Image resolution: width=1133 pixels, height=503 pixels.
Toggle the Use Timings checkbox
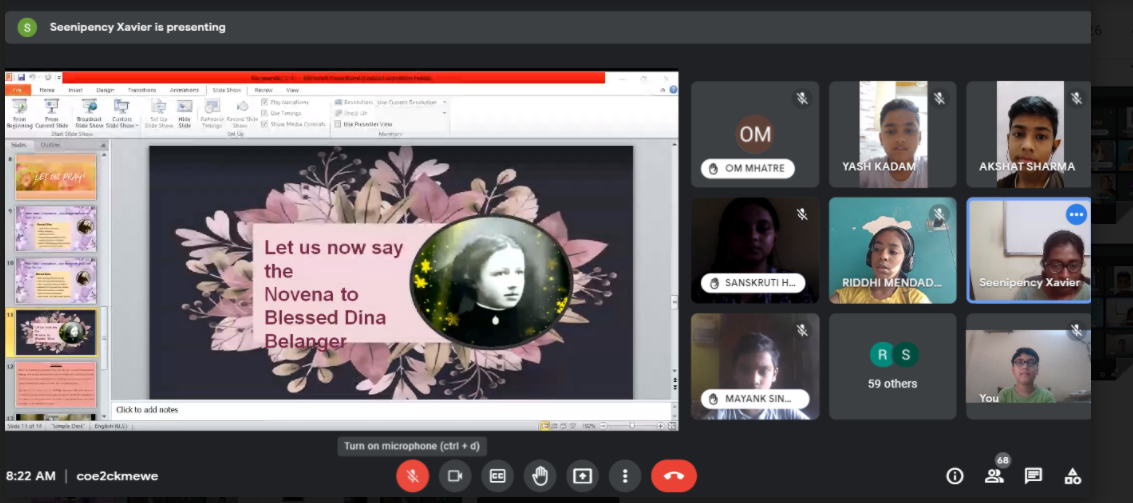pyautogui.click(x=264, y=113)
